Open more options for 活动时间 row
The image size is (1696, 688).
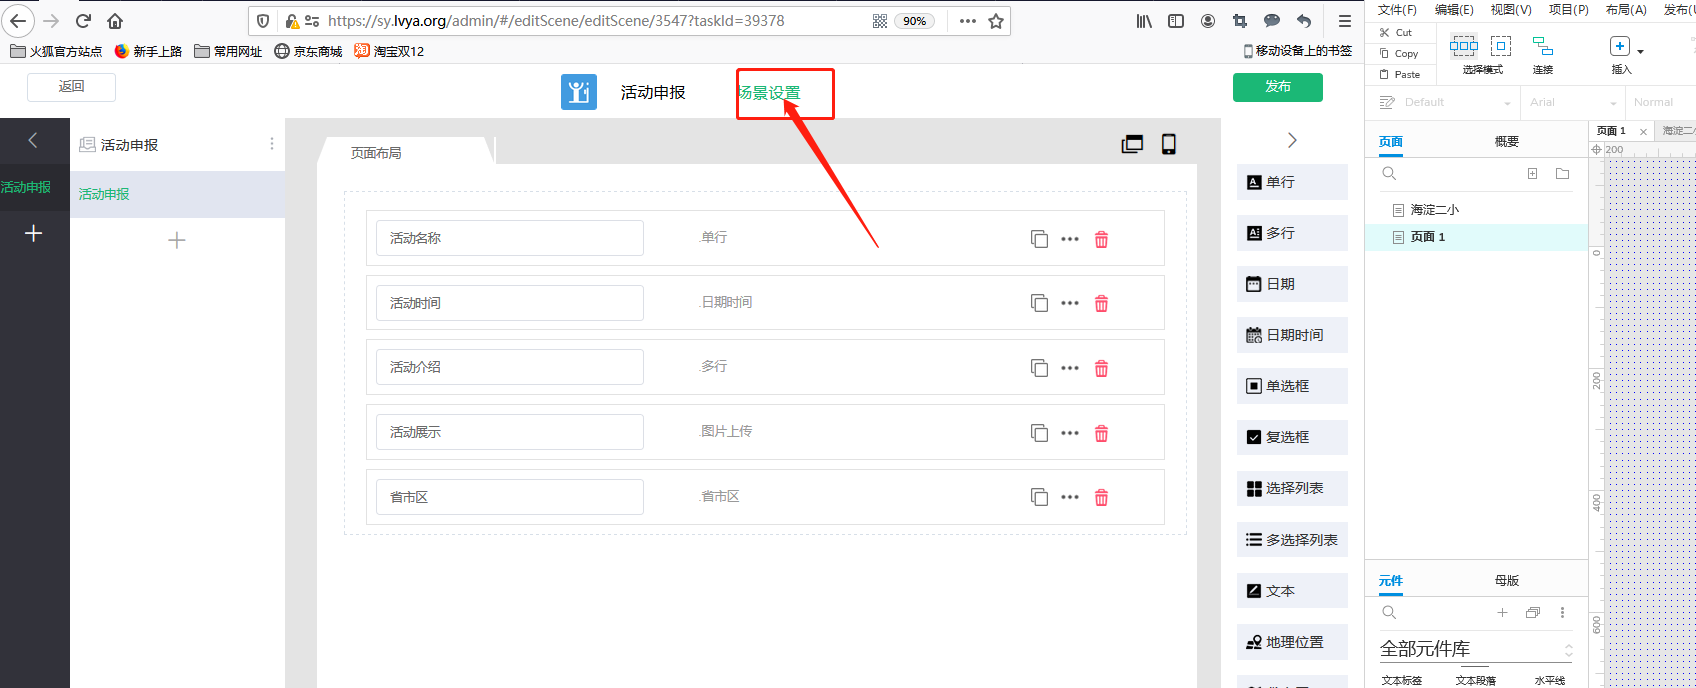pyautogui.click(x=1070, y=303)
